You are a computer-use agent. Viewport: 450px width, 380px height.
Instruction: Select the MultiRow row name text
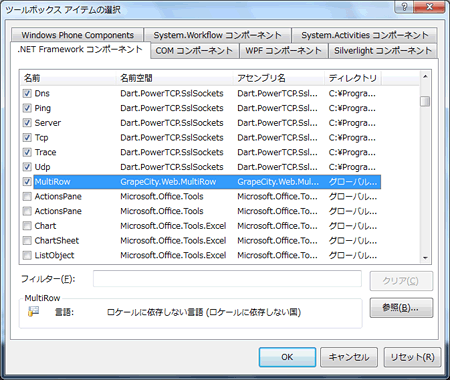click(x=52, y=182)
